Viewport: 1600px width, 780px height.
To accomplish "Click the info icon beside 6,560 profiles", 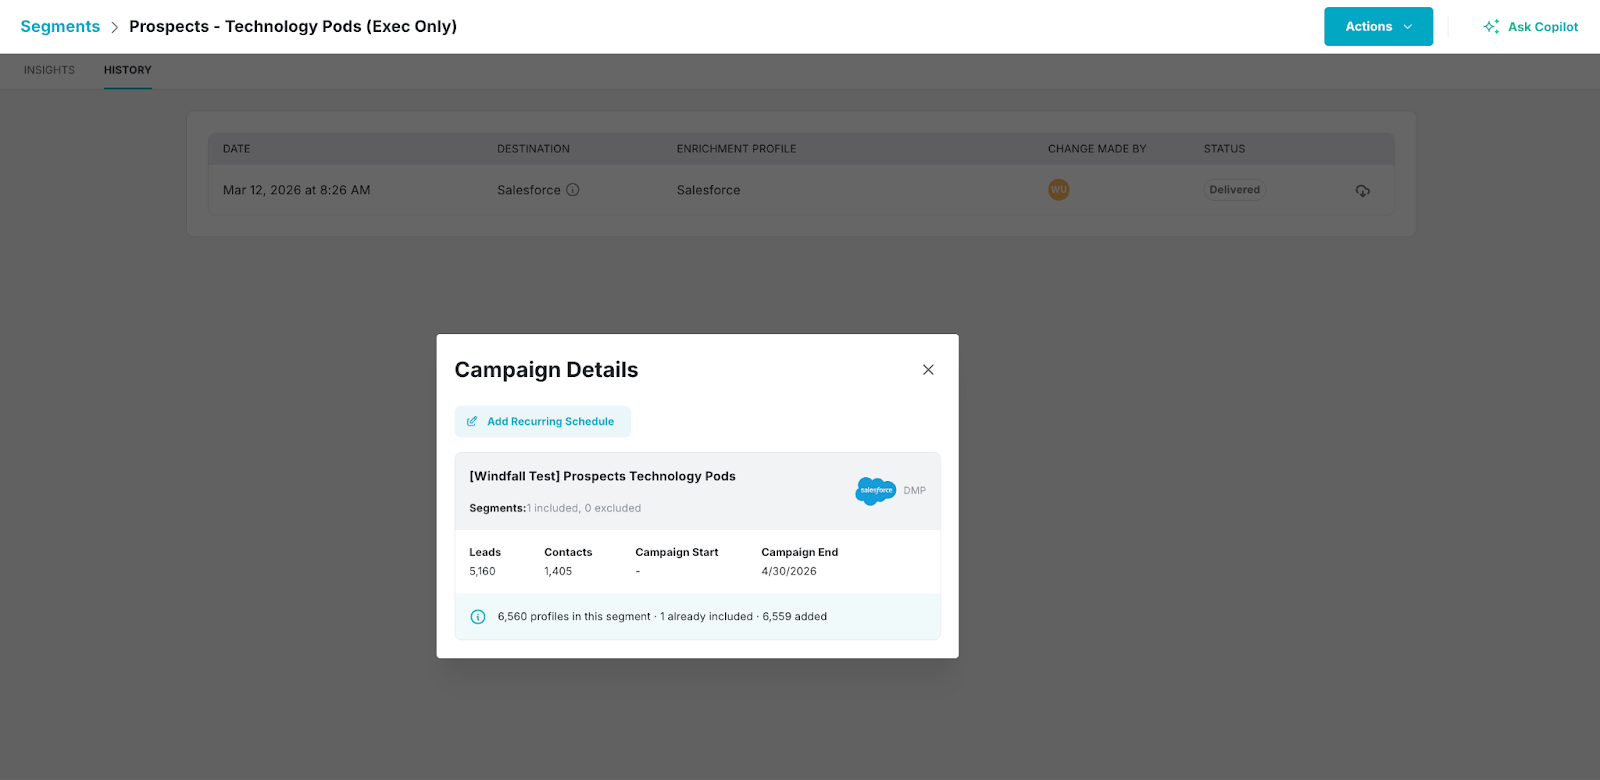I will 478,617.
